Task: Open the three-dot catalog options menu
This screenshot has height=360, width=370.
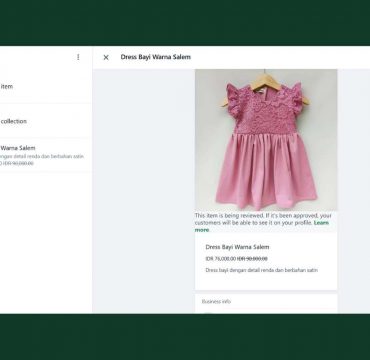Action: point(78,57)
